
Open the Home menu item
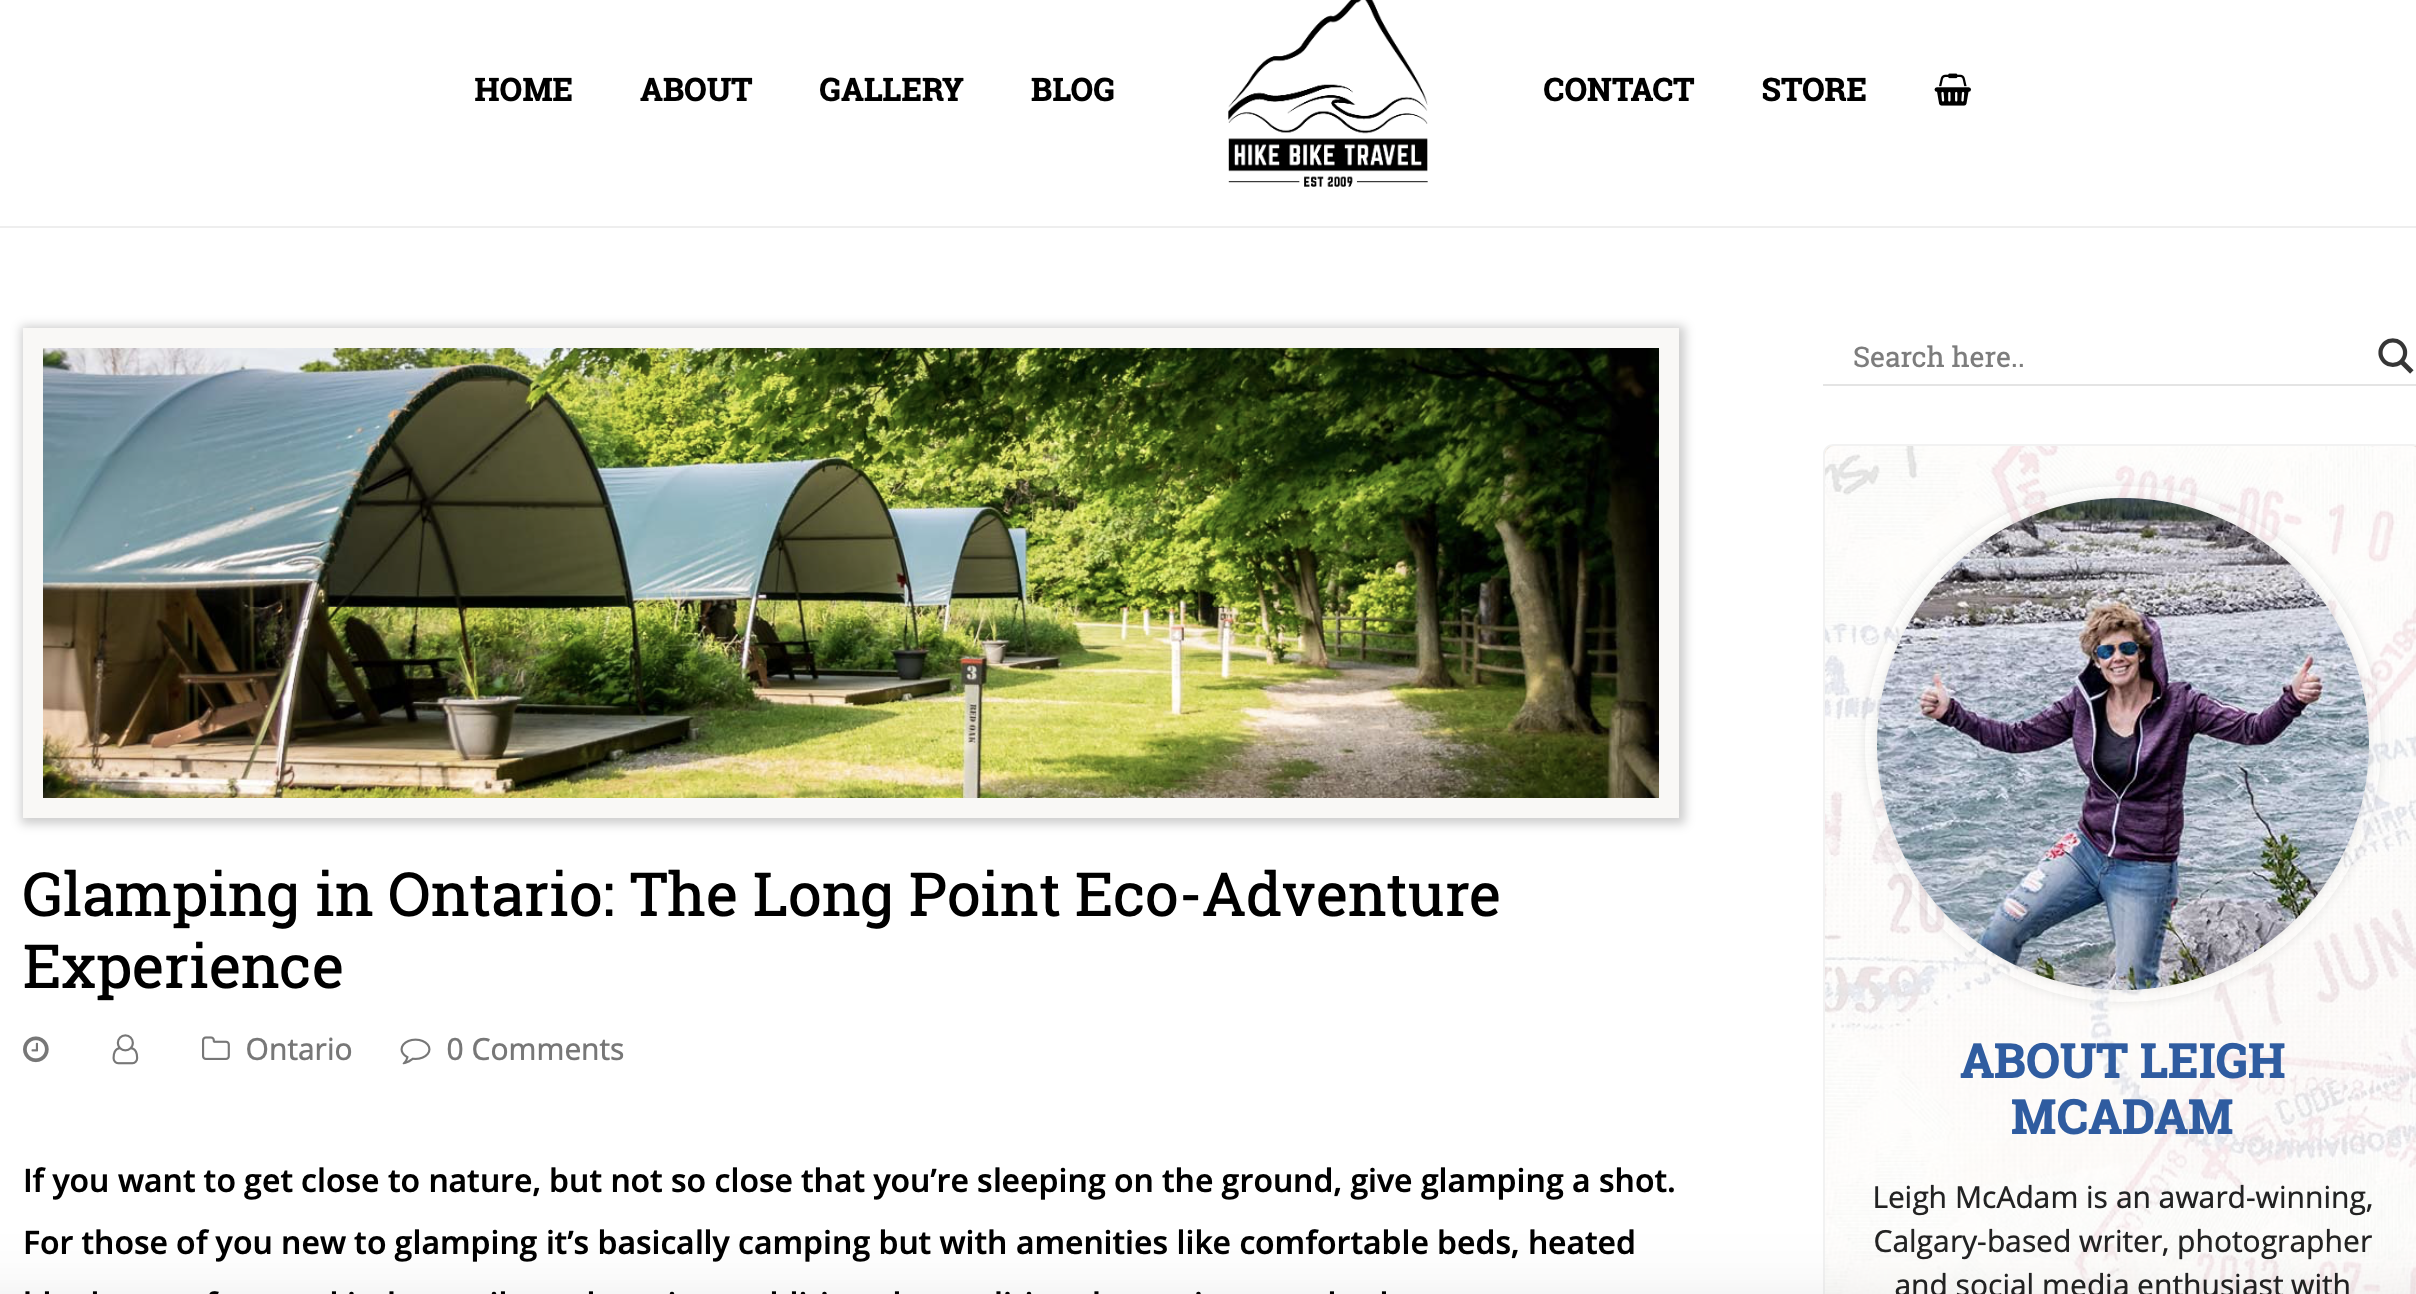pyautogui.click(x=523, y=90)
